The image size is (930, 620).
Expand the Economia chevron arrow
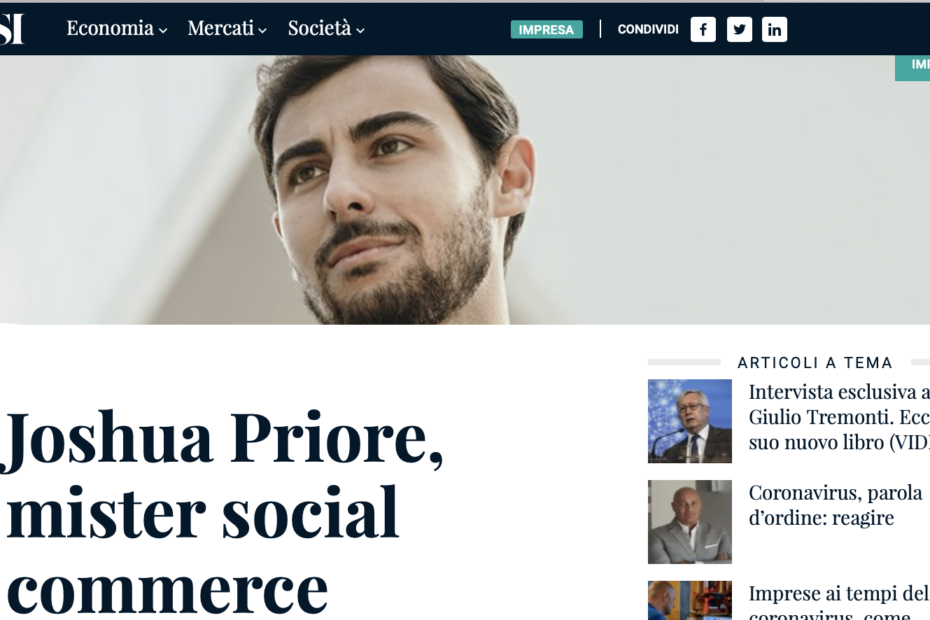[x=163, y=30]
